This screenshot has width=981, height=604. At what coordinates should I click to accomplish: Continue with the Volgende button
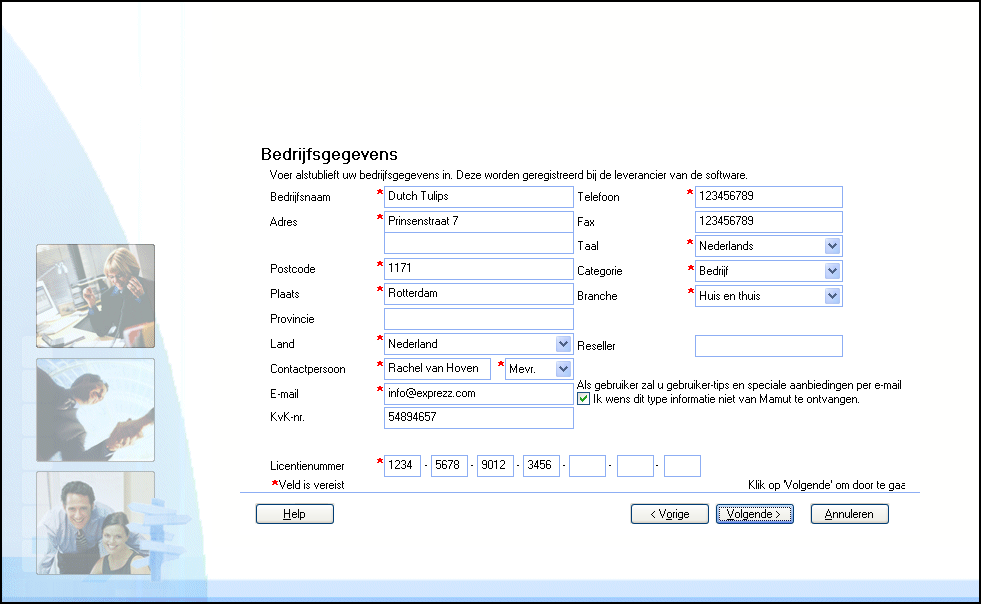(x=755, y=514)
